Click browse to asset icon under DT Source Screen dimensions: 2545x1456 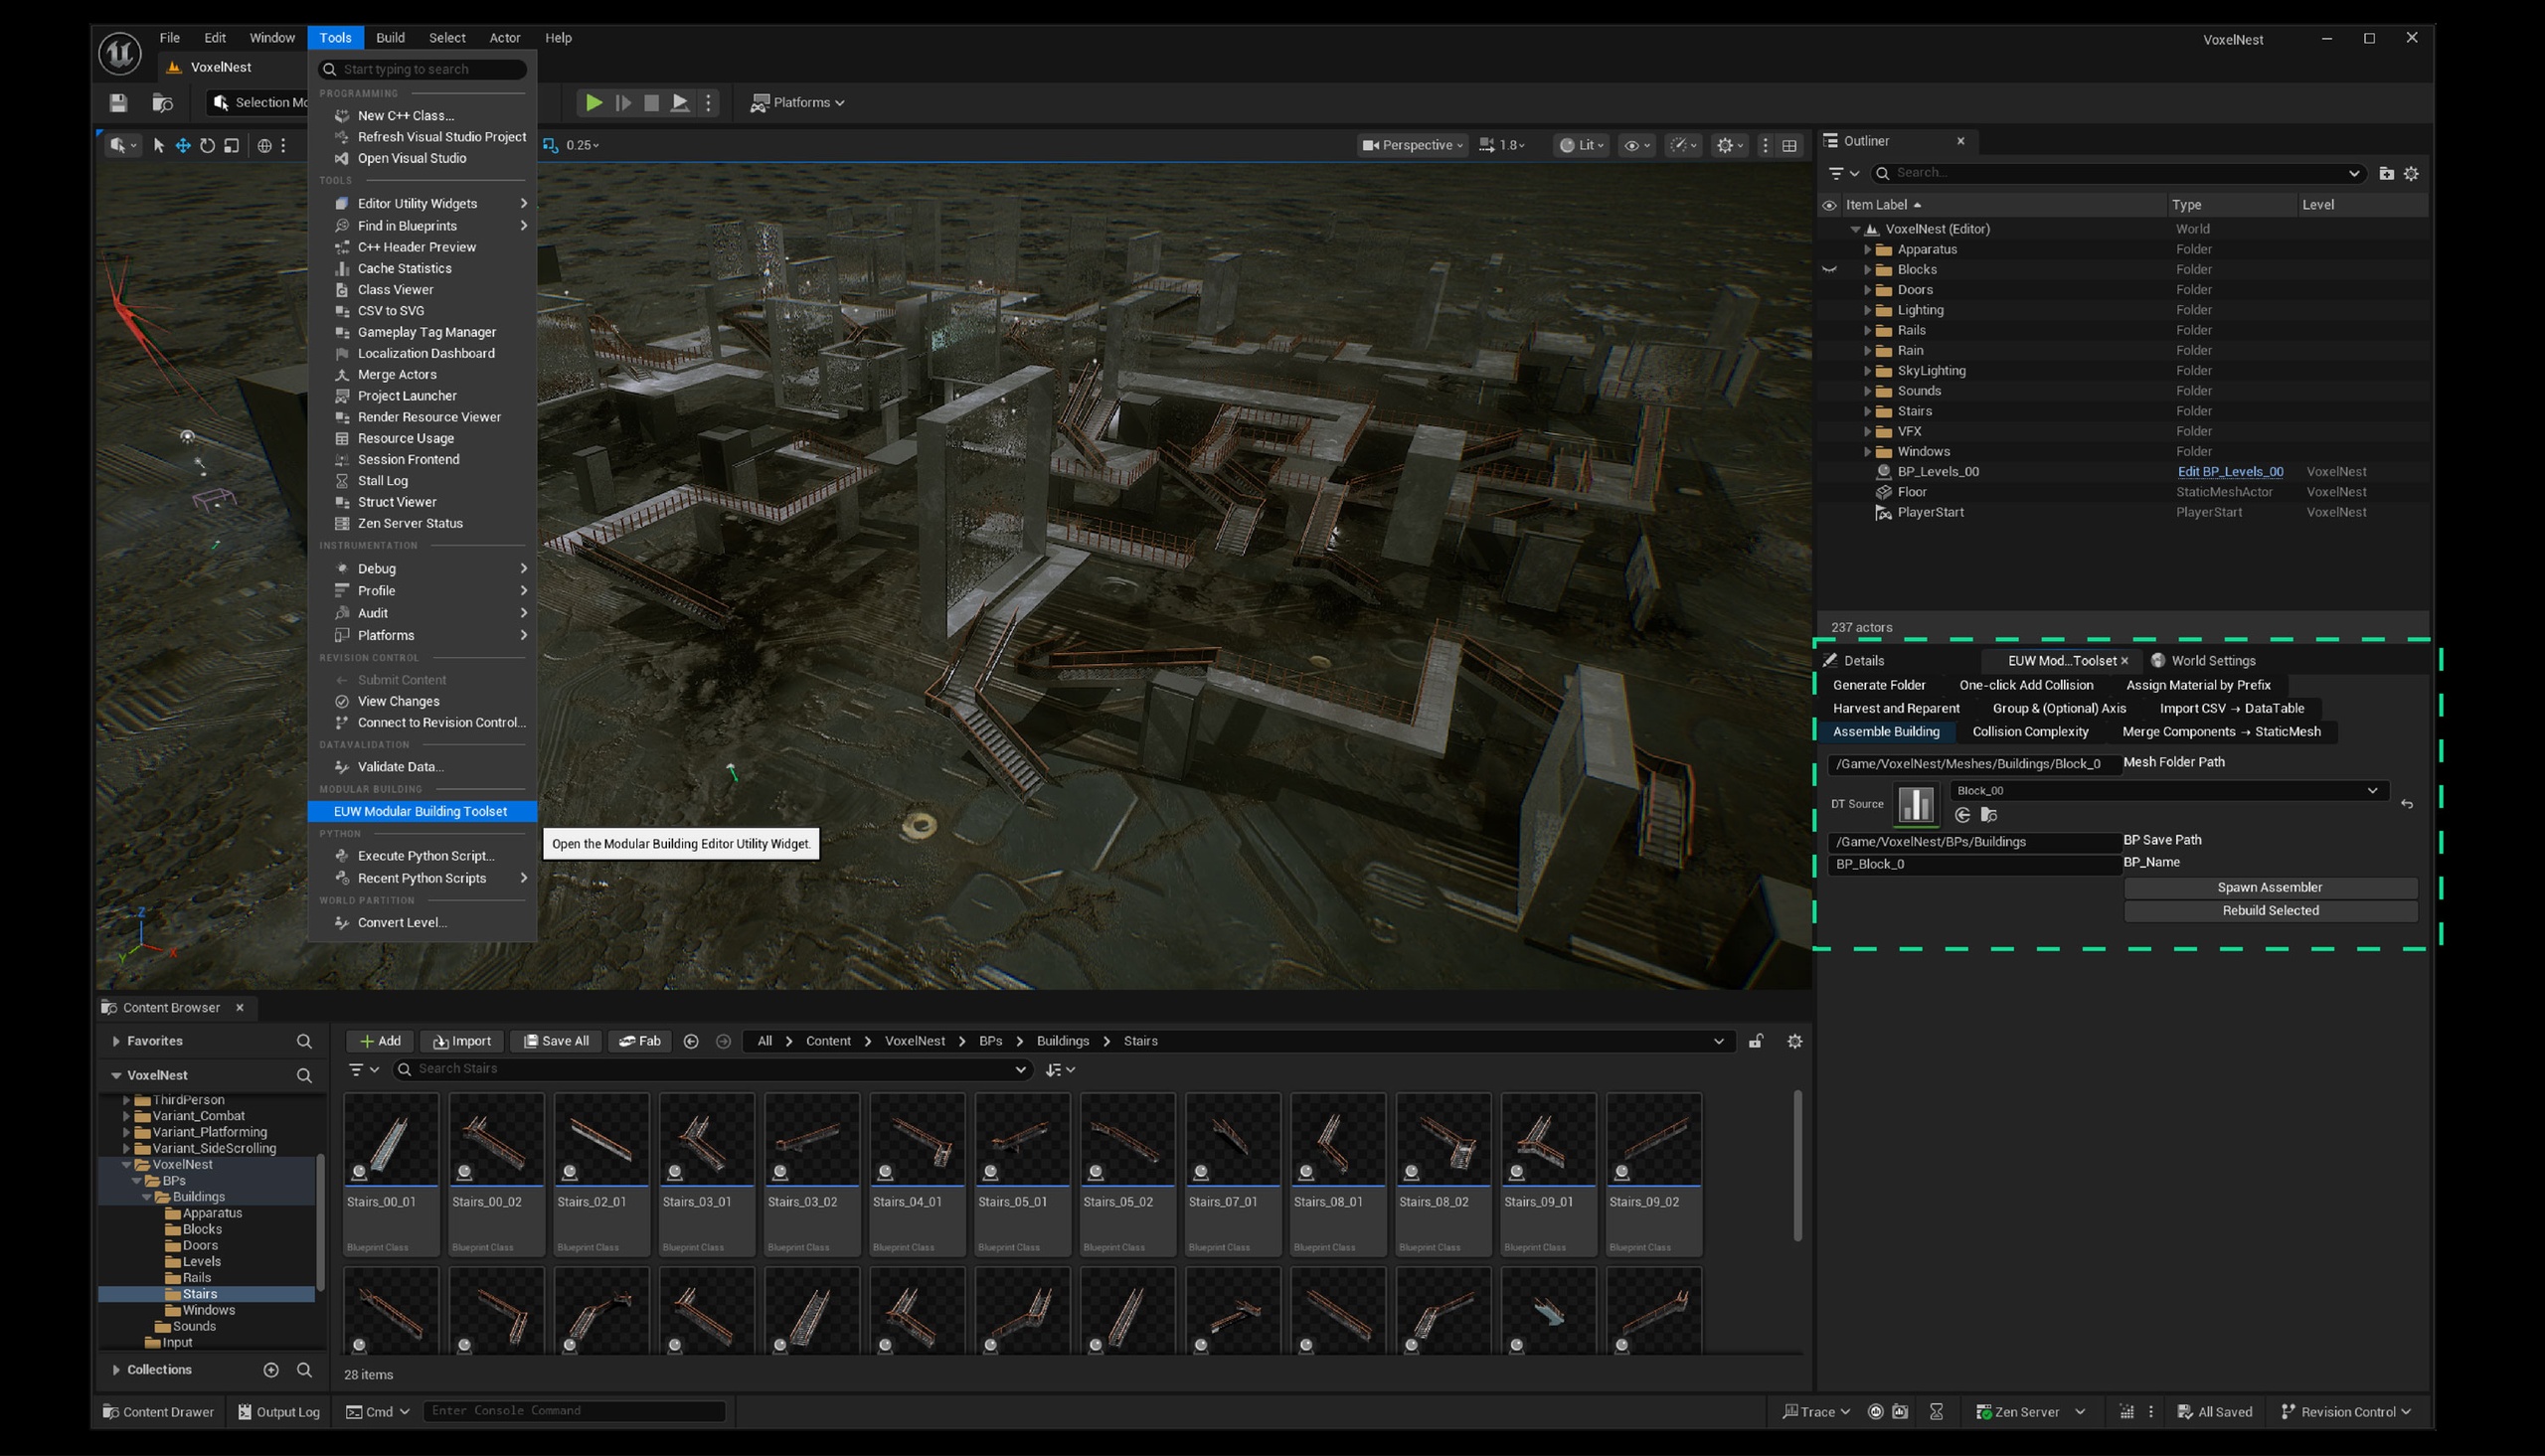pos(1989,815)
